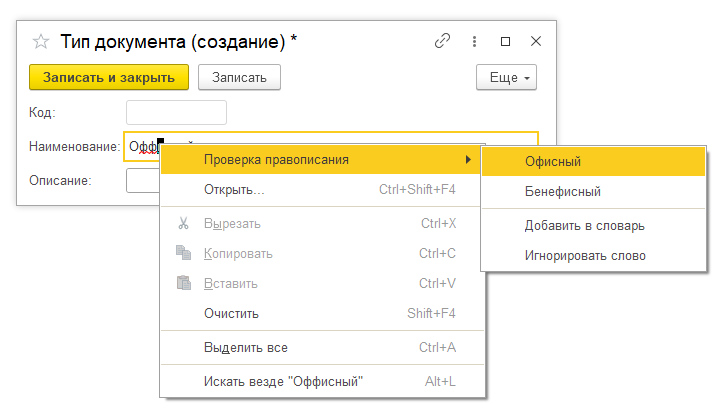721x414 pixels.
Task: Click the clipboard icon next to Вставить
Action: tap(184, 283)
